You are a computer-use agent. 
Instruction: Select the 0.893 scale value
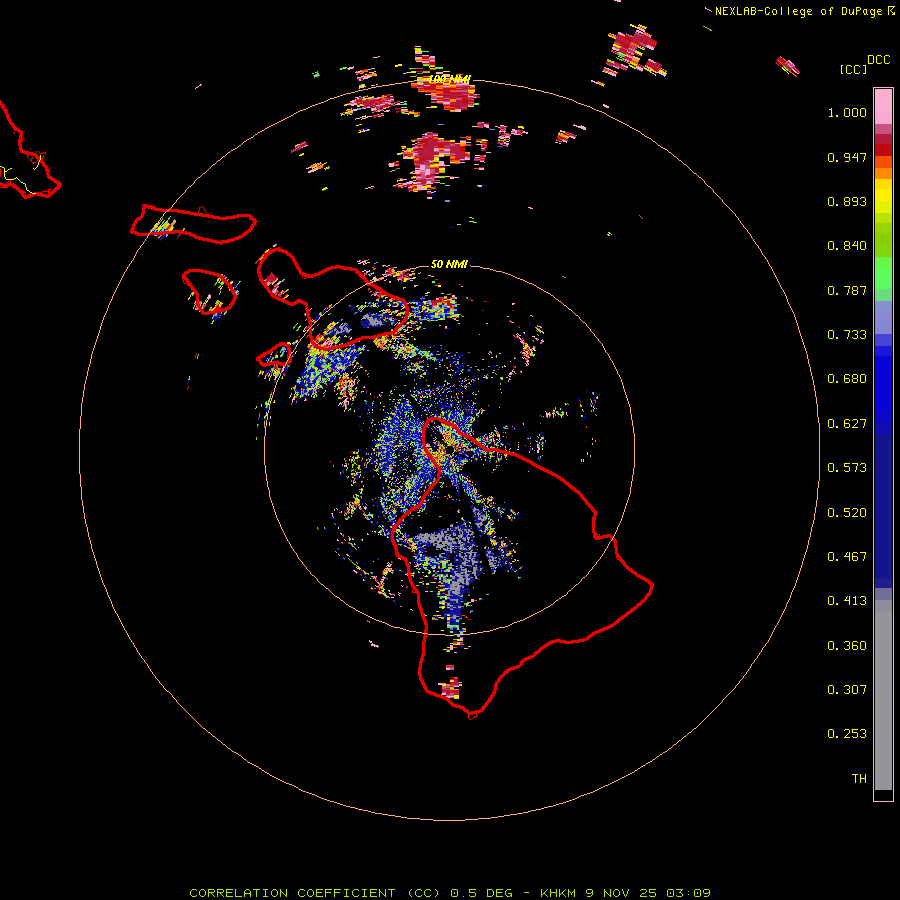tap(847, 201)
